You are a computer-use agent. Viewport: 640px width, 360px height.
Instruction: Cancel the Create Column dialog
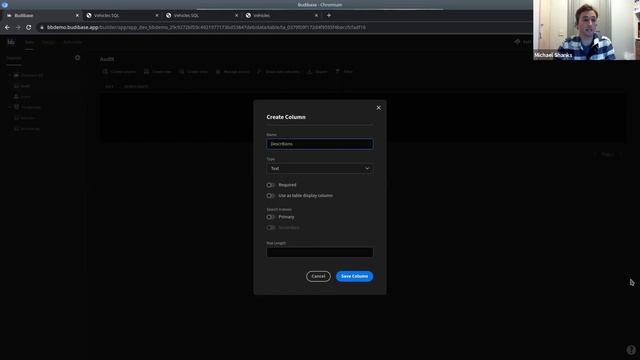[x=318, y=276]
